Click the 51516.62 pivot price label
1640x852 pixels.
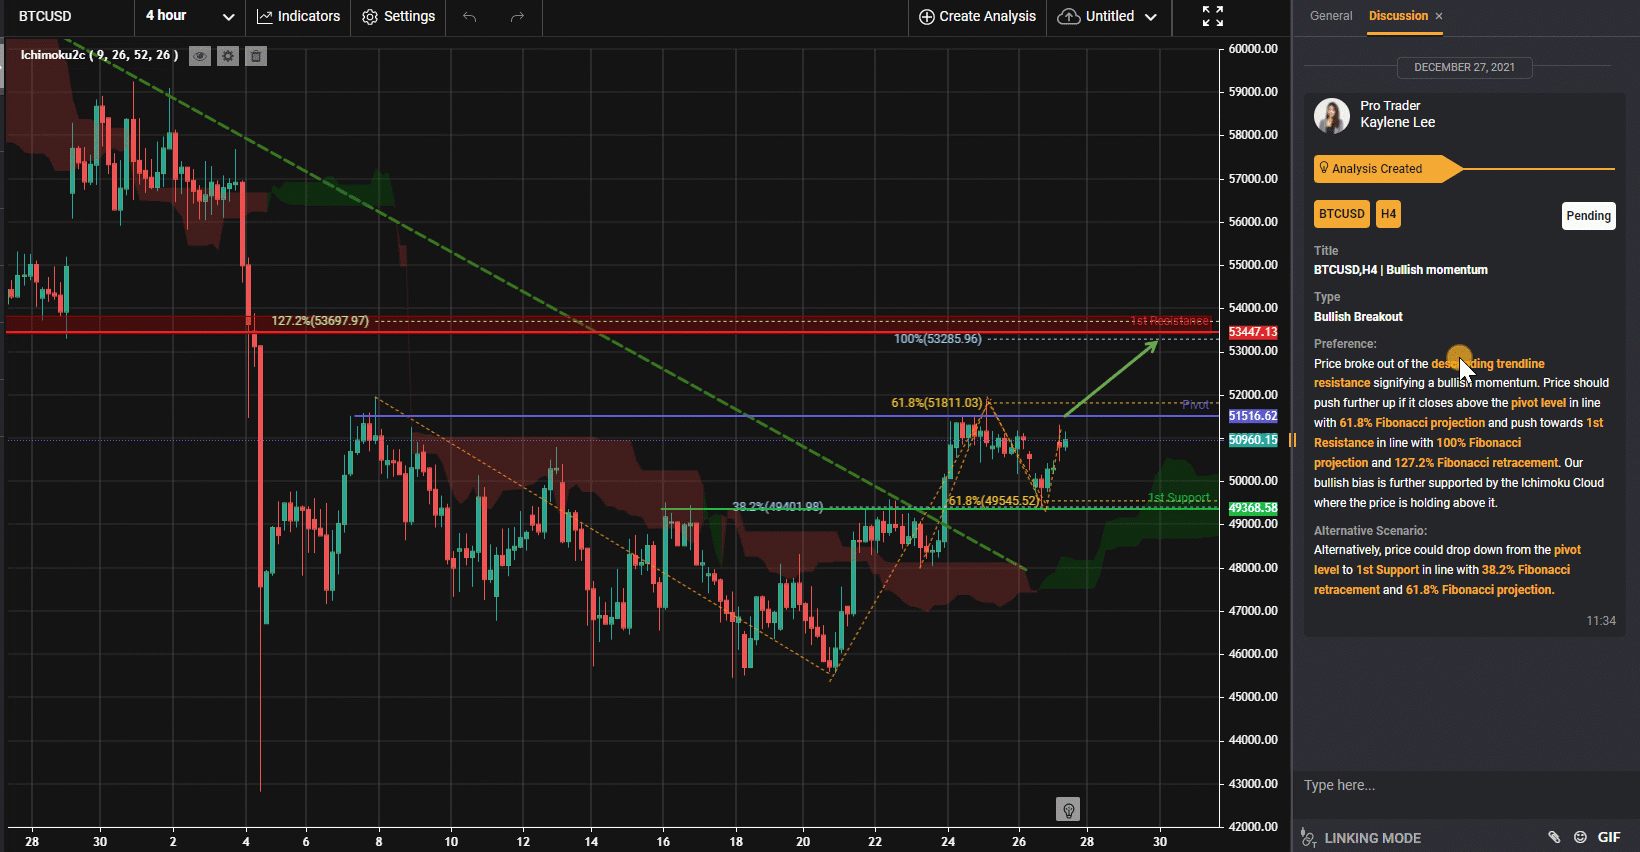pyautogui.click(x=1253, y=416)
